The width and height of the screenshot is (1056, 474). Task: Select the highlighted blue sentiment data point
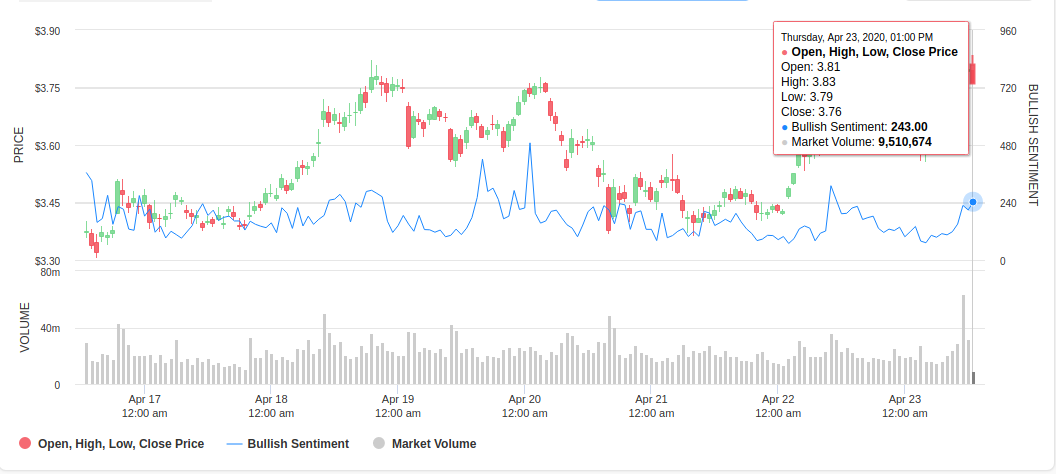(x=972, y=202)
